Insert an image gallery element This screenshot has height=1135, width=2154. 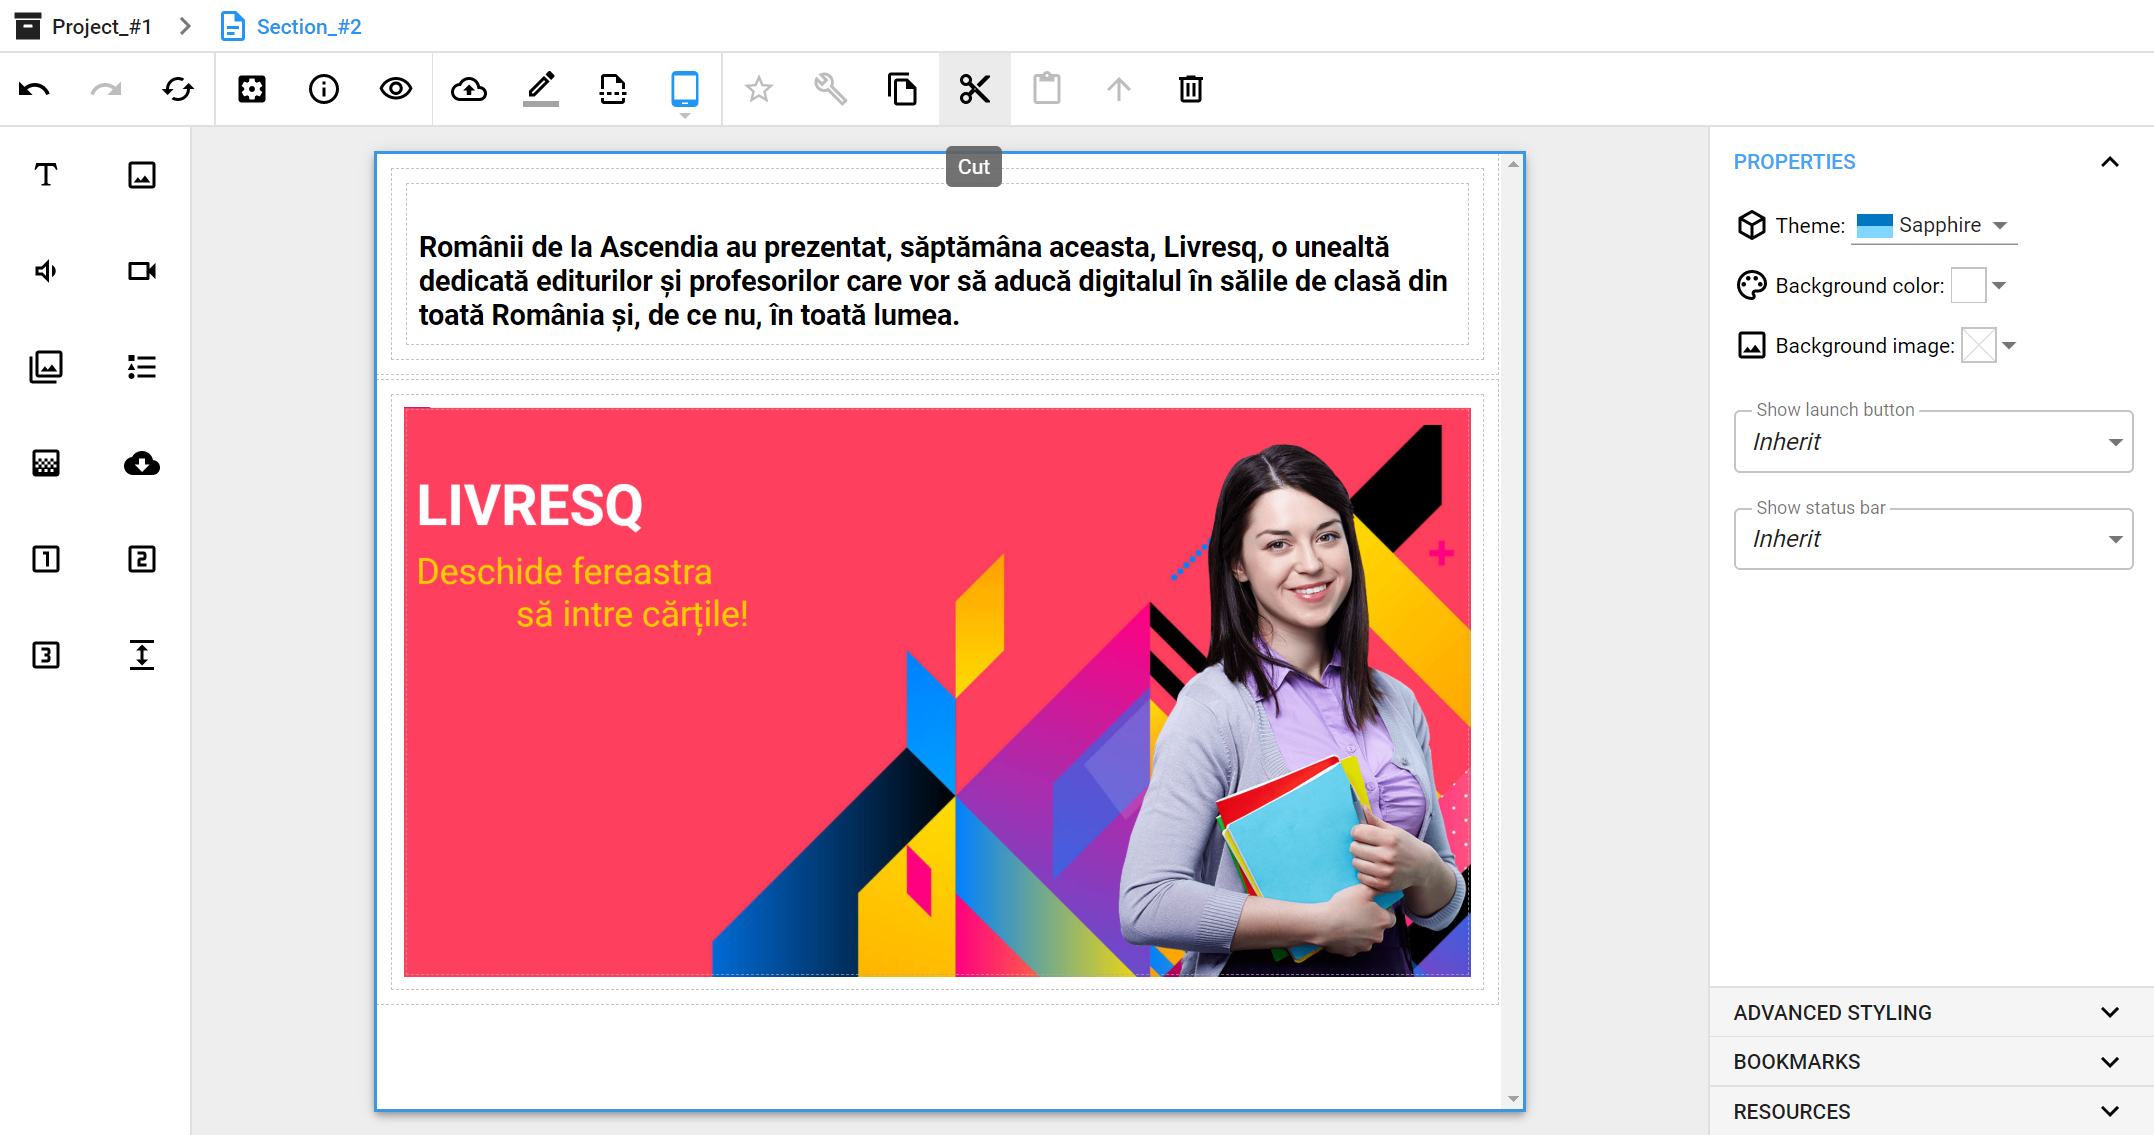(x=46, y=367)
